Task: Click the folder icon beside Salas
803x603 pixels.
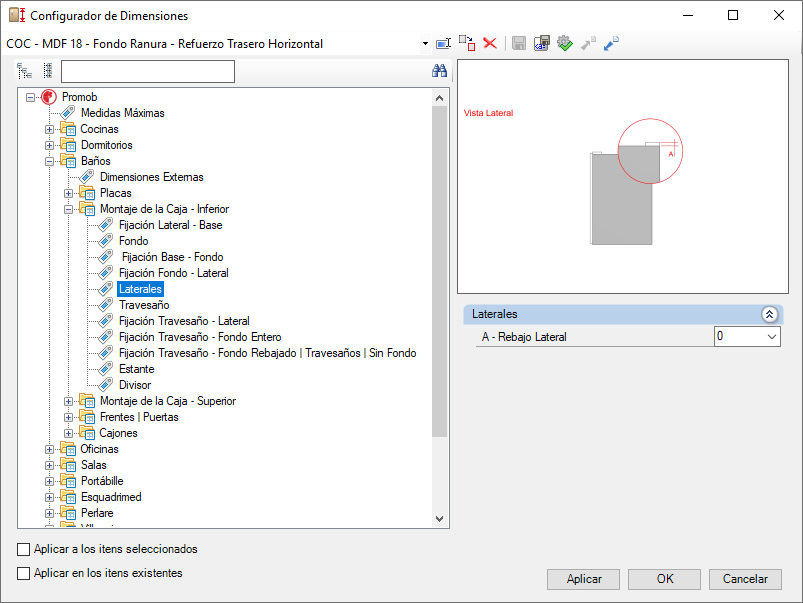Action: pos(68,465)
